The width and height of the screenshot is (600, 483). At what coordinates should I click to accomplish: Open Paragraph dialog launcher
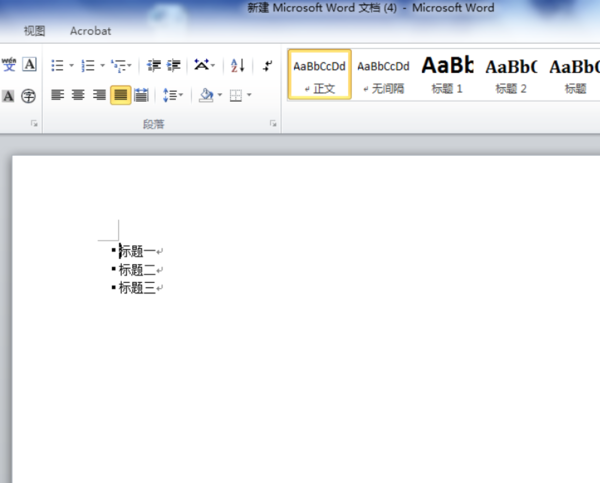click(x=273, y=123)
